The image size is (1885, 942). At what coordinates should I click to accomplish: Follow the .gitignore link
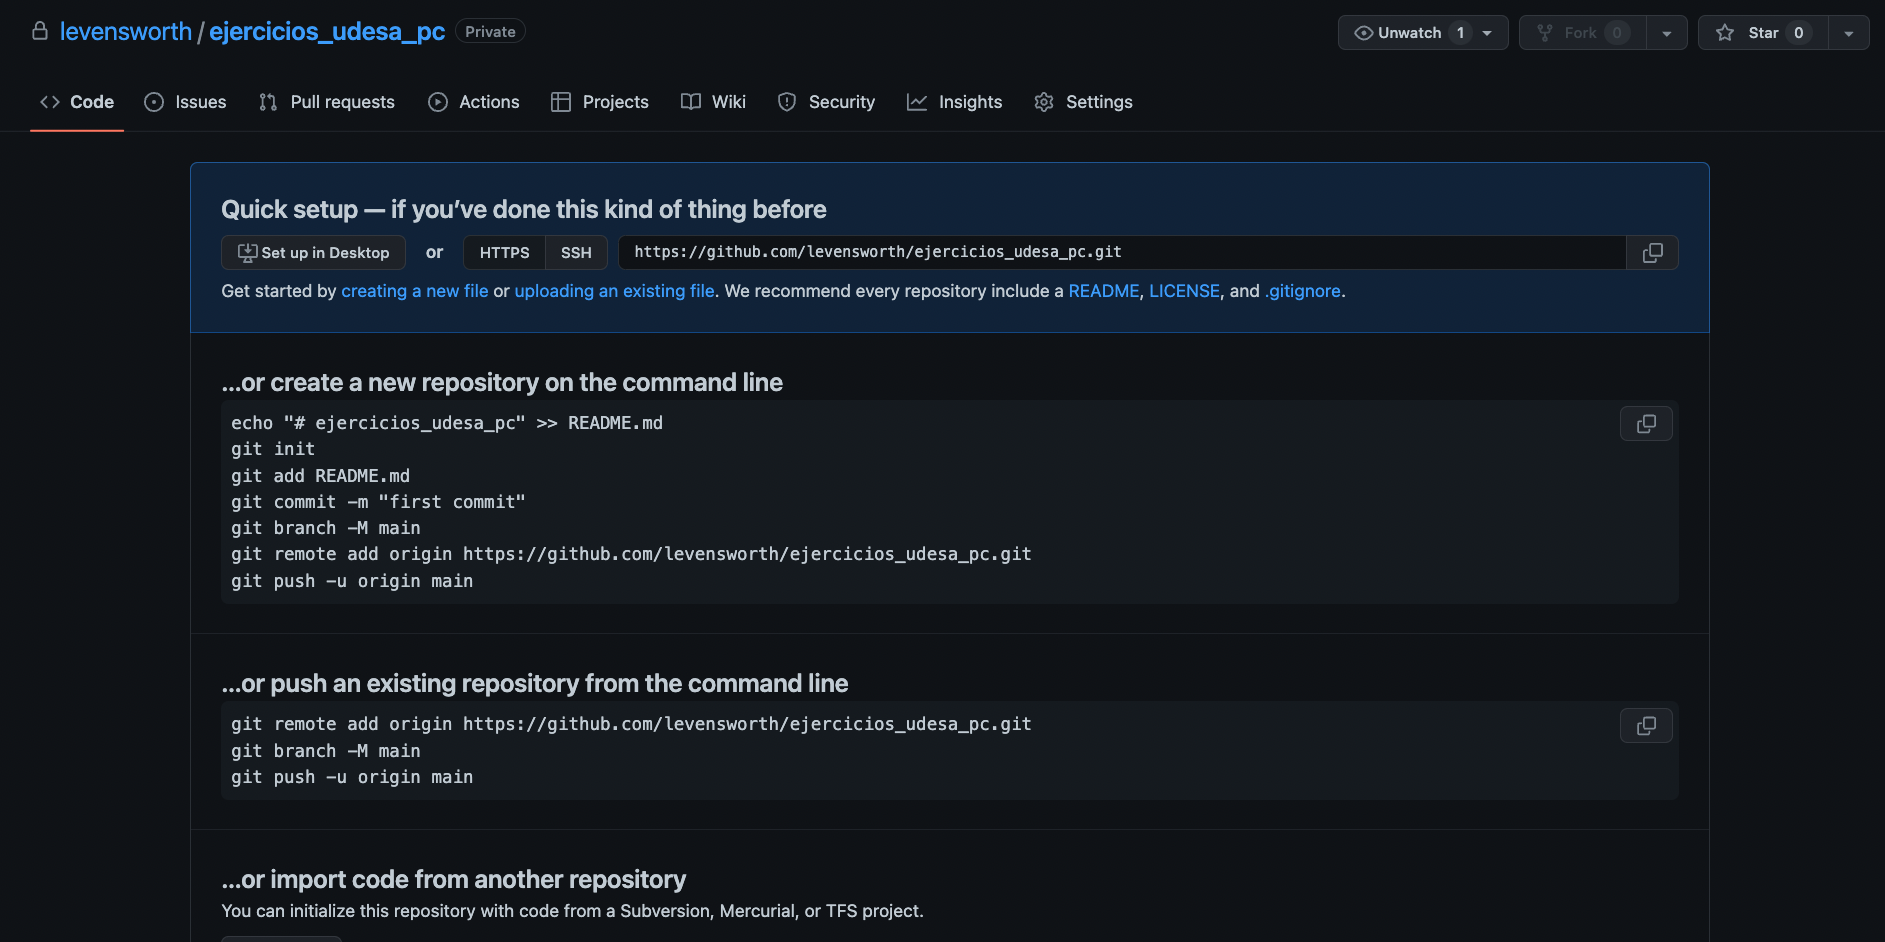coord(1303,291)
